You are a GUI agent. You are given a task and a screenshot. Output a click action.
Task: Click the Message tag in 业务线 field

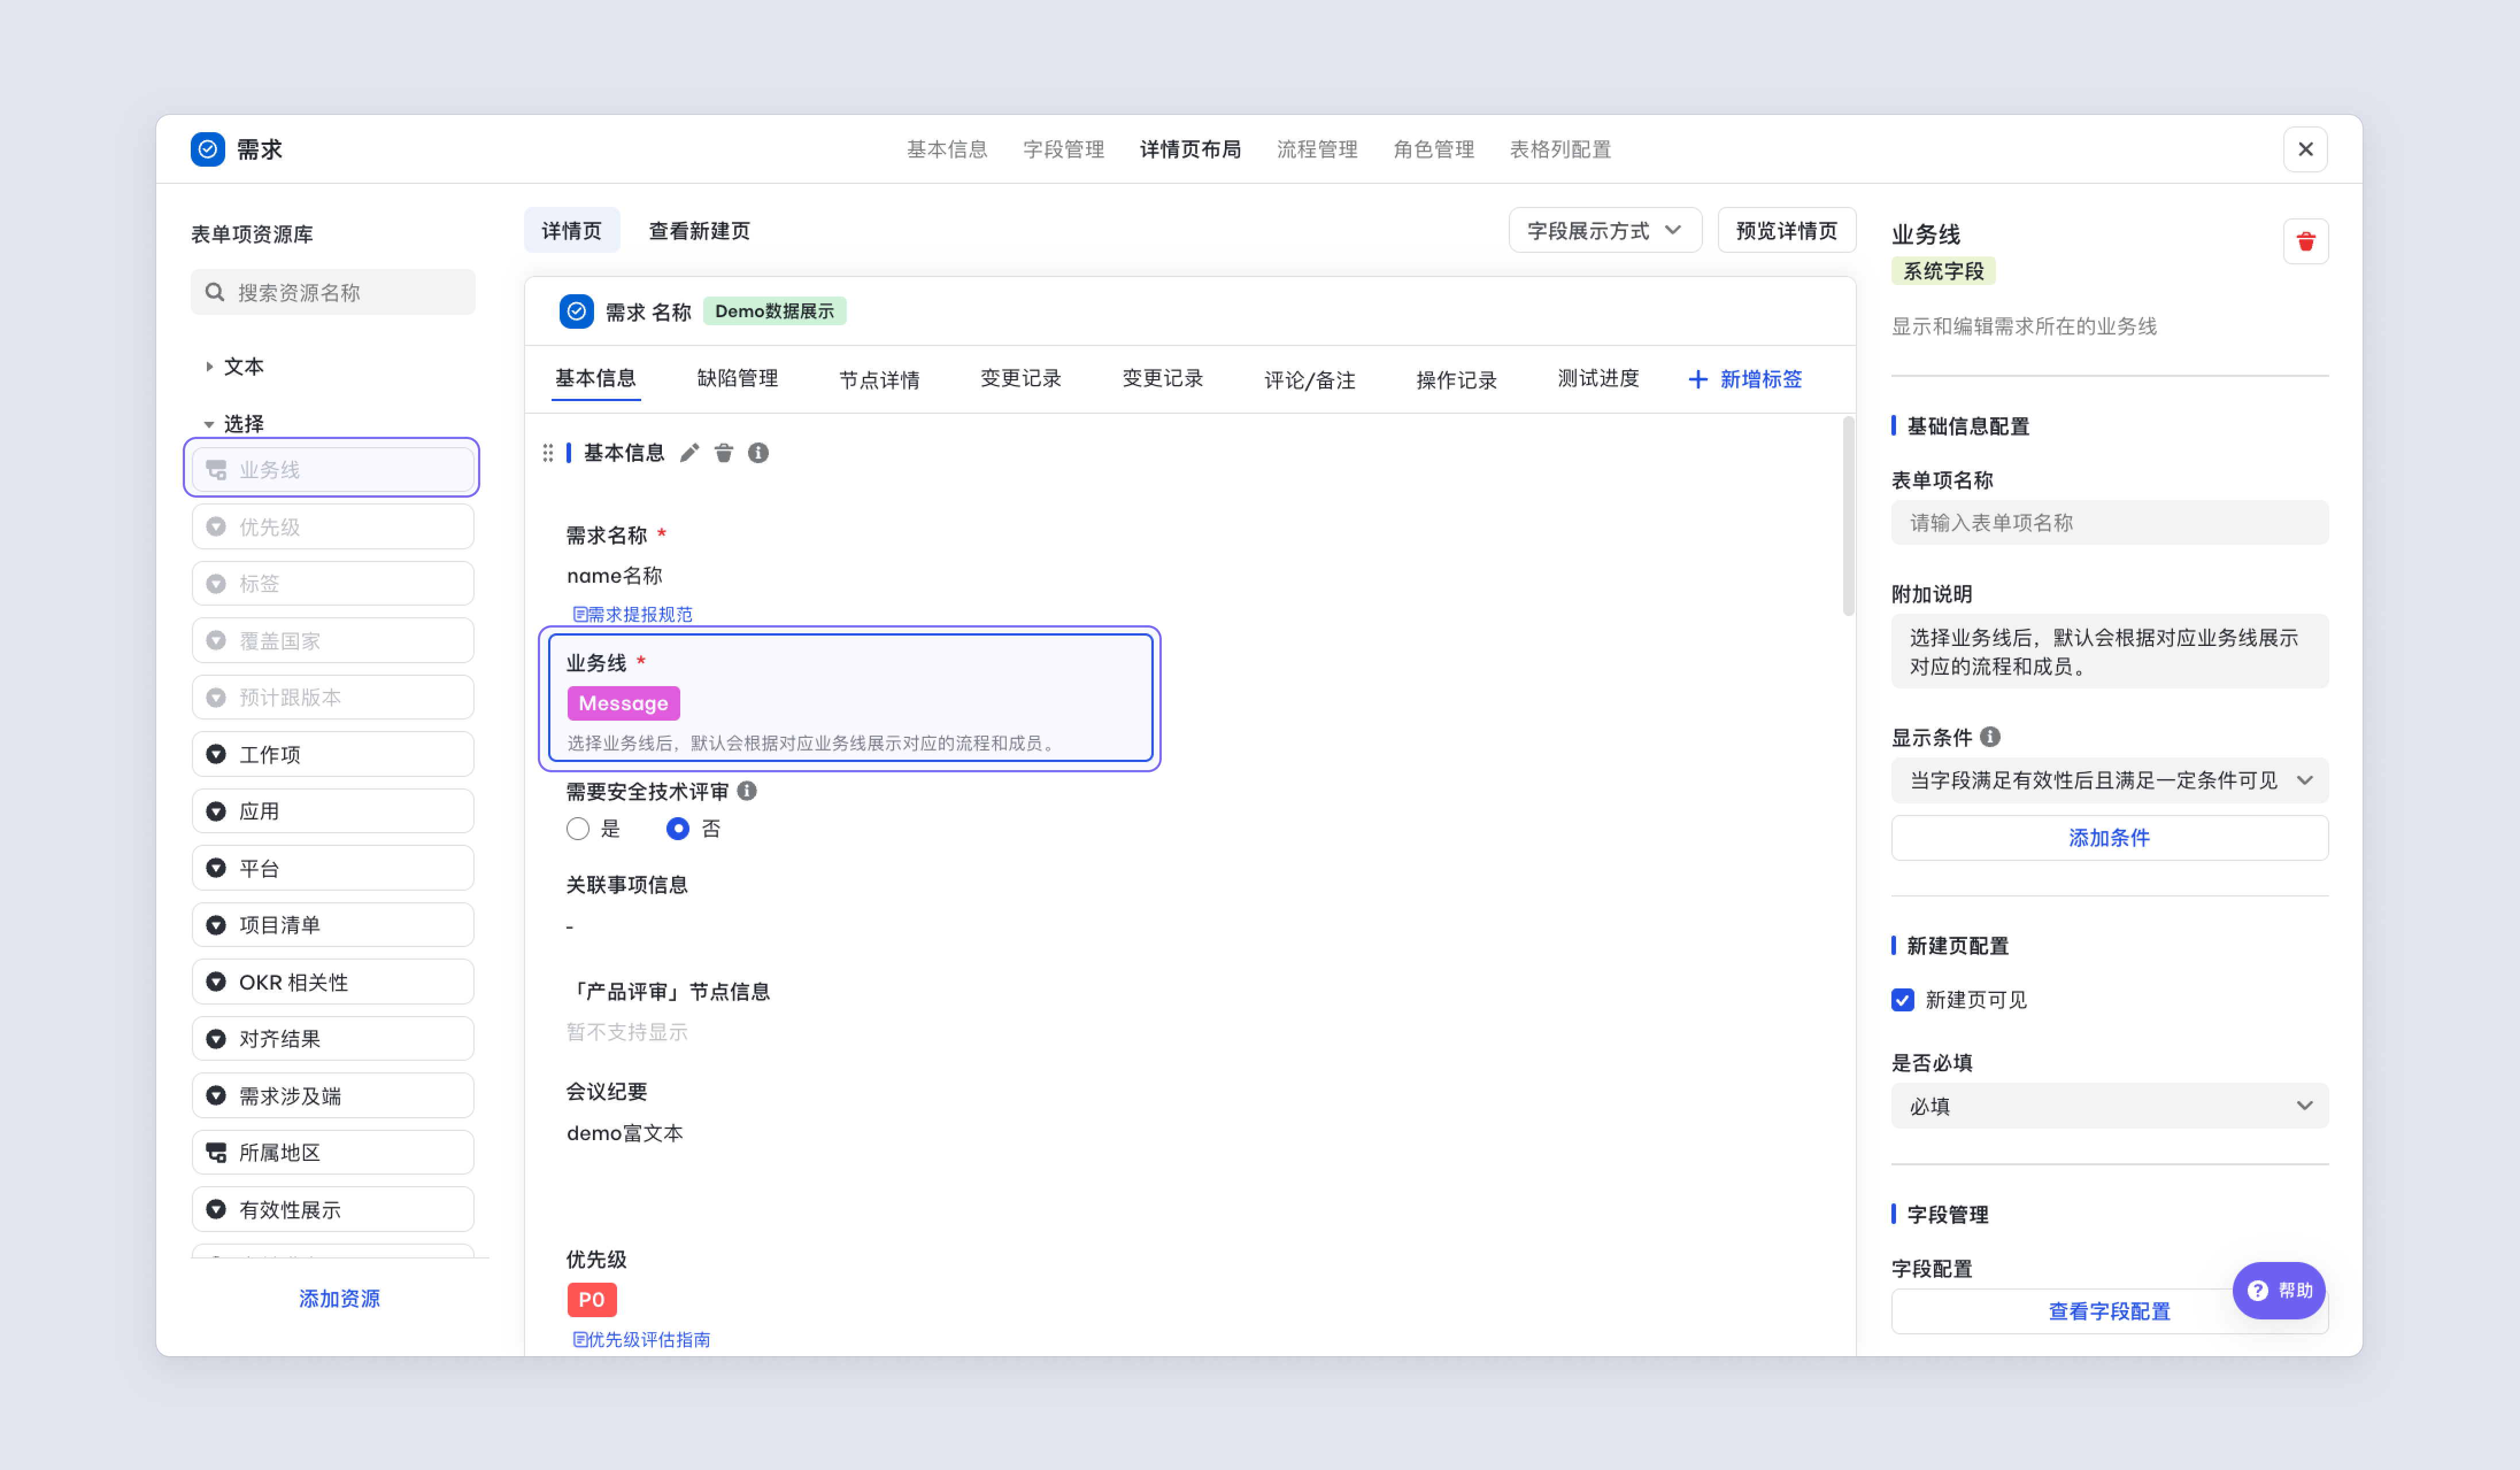click(x=623, y=703)
